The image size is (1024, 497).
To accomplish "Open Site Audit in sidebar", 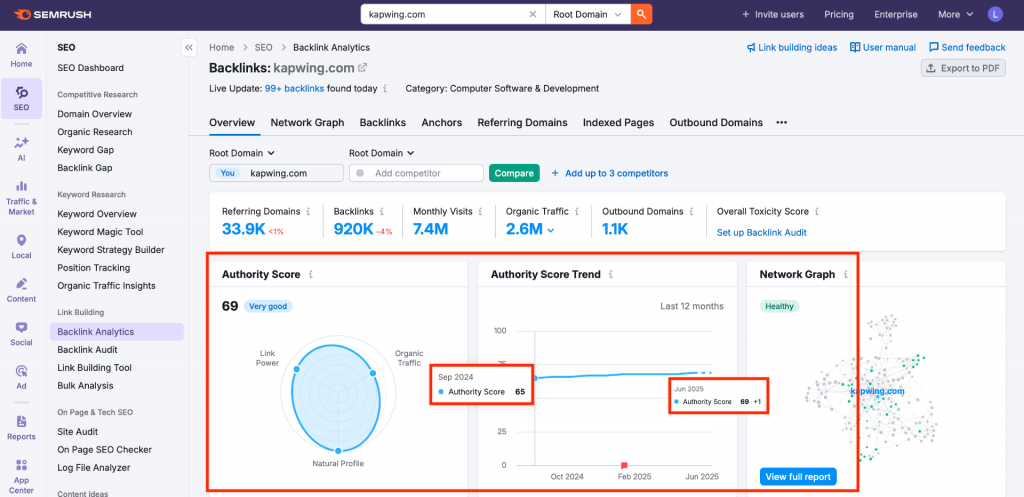I will pos(78,432).
